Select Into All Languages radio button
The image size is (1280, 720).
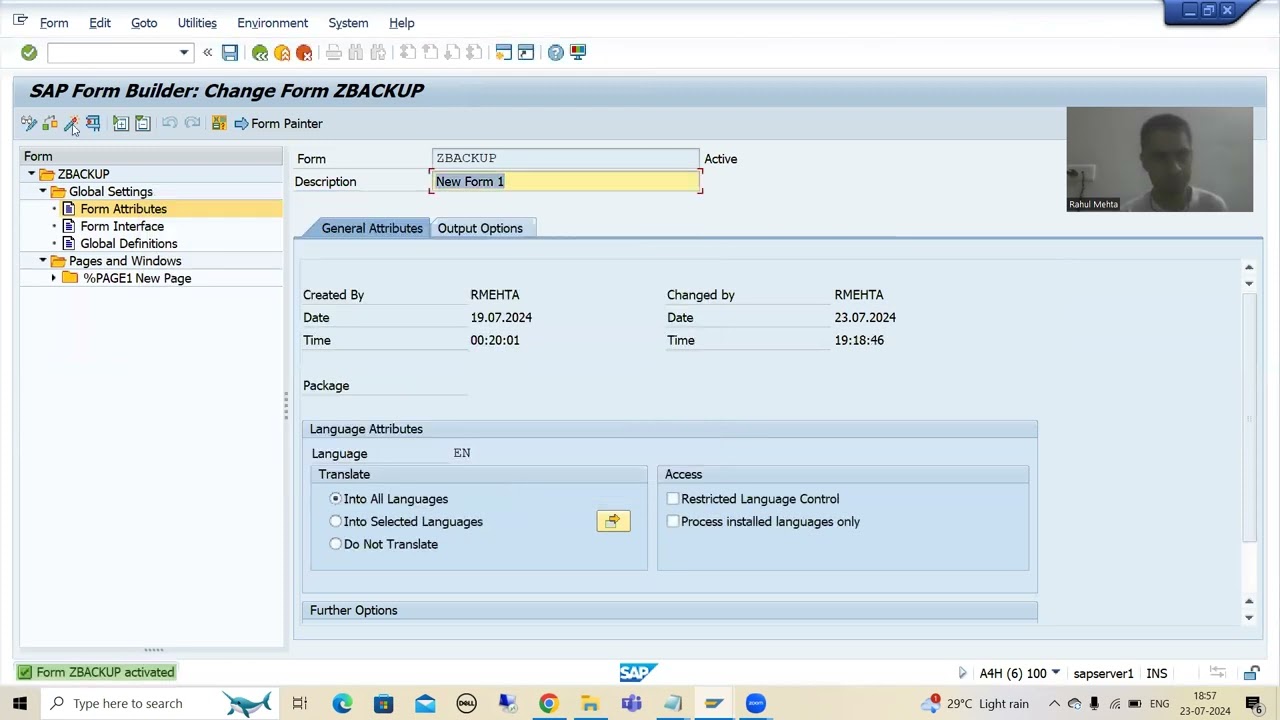336,499
